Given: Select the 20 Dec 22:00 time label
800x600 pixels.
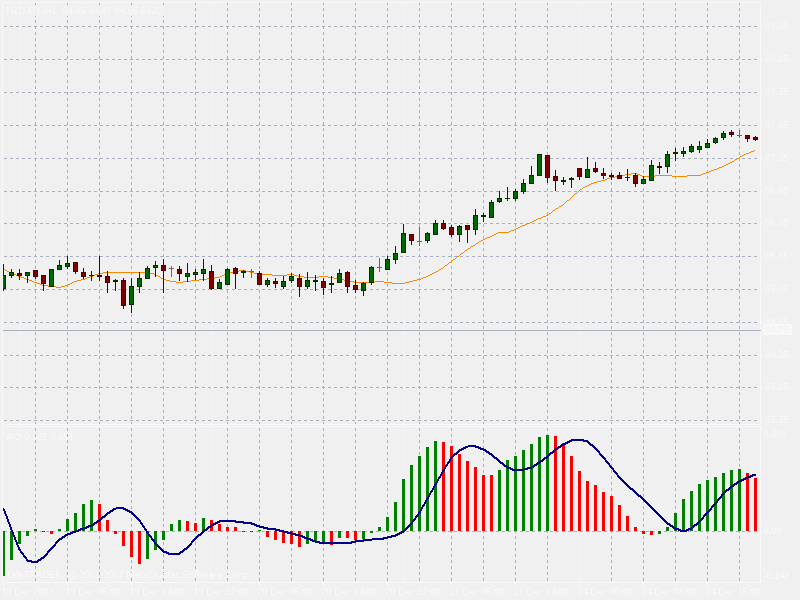Looking at the screenshot, I should (x=413, y=592).
